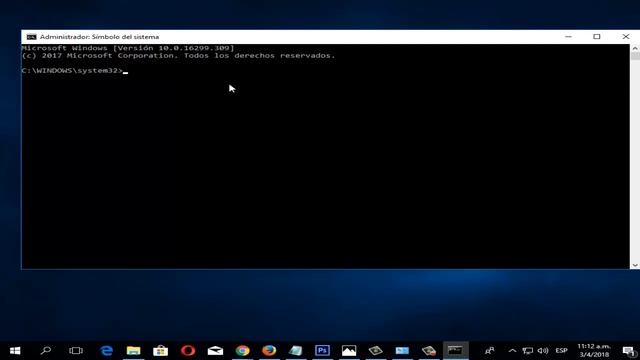
Task: Open network status tray icon
Action: pos(527,351)
